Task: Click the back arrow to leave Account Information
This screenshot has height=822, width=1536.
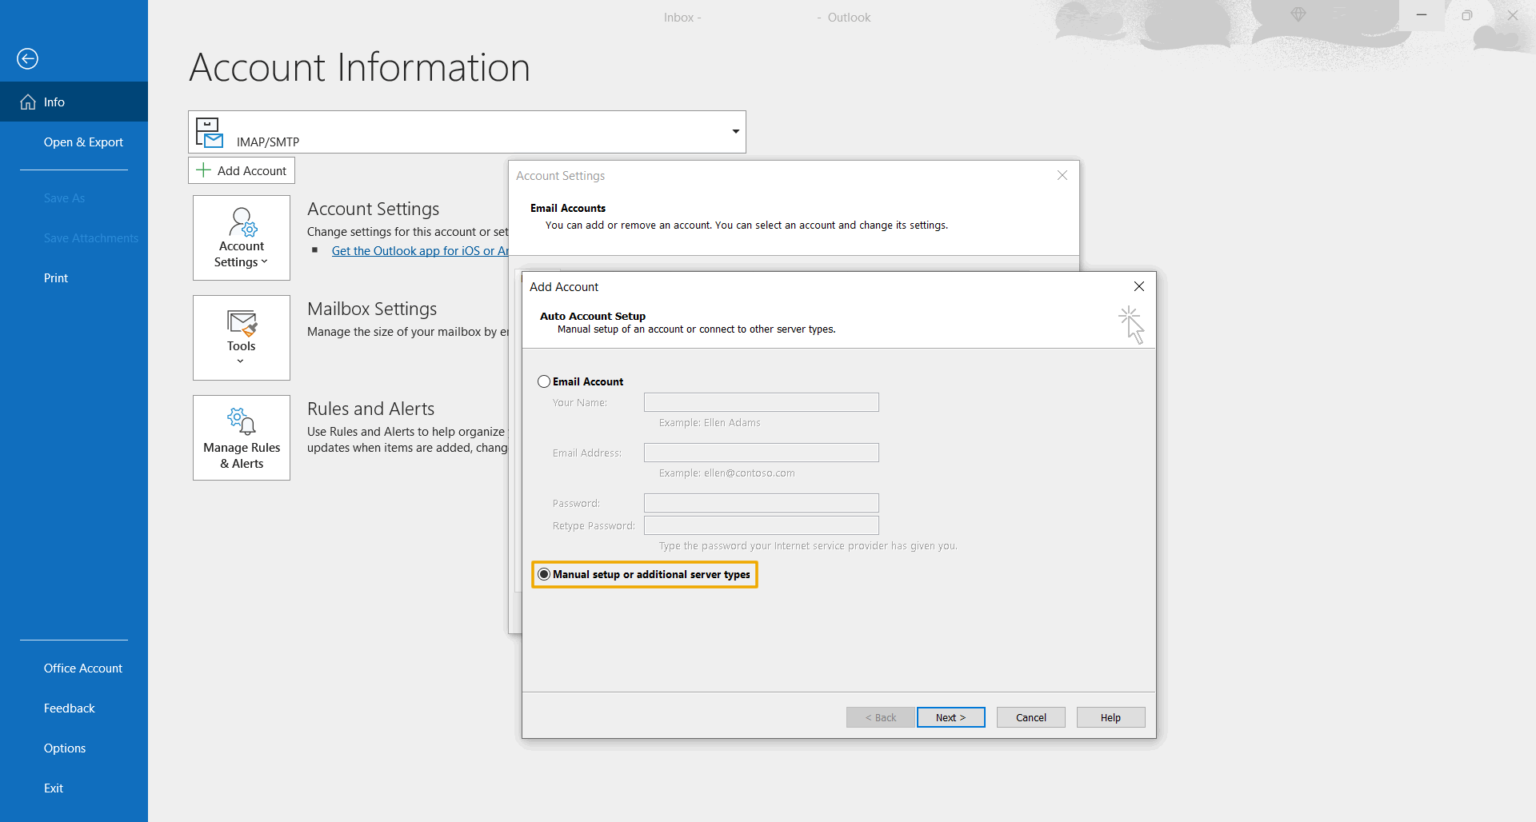Action: pyautogui.click(x=27, y=59)
